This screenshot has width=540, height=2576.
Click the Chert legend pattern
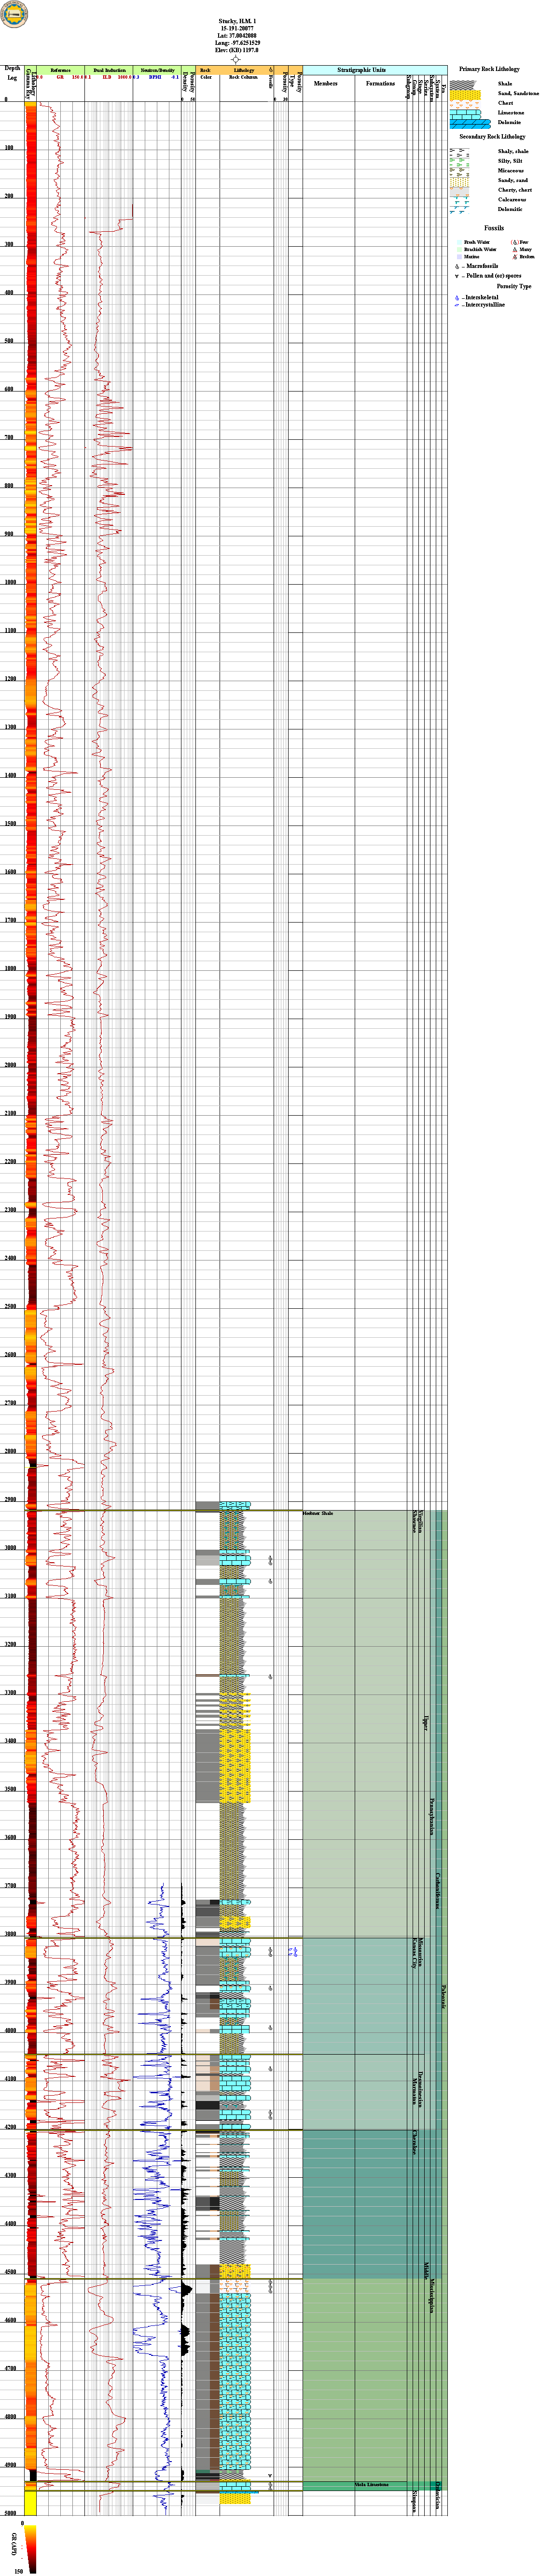(x=465, y=103)
